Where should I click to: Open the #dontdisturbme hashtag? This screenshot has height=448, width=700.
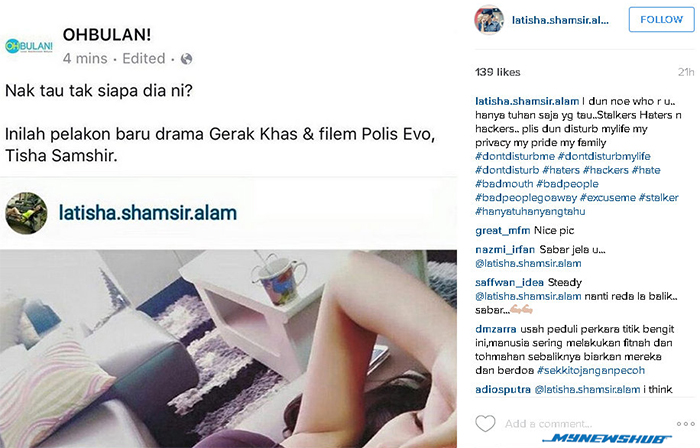pyautogui.click(x=515, y=156)
